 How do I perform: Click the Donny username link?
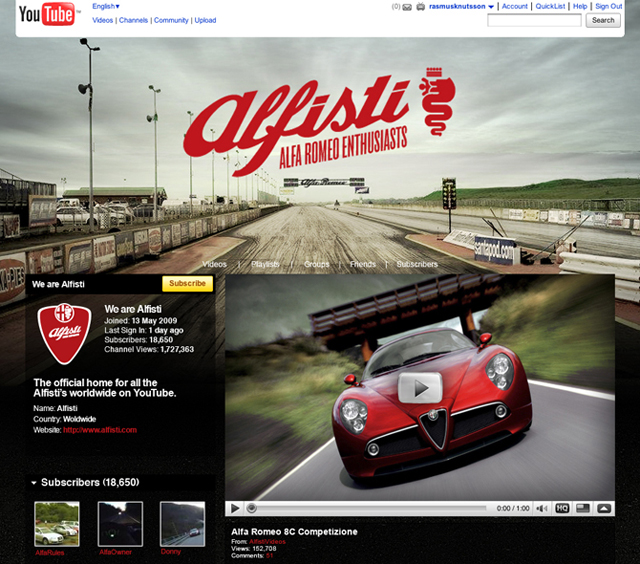pyautogui.click(x=171, y=552)
